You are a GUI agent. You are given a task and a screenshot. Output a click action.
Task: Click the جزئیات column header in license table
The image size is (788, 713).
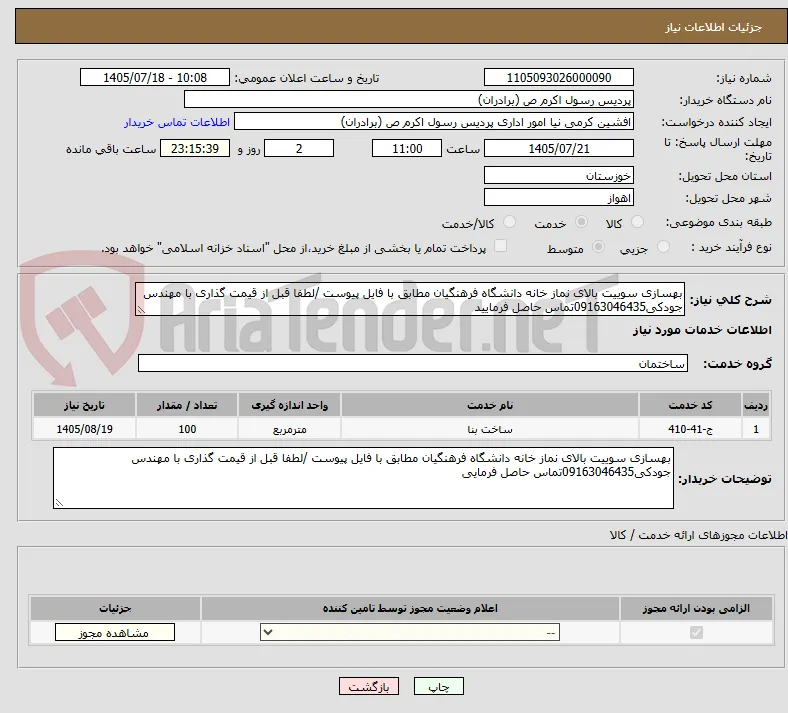point(115,608)
